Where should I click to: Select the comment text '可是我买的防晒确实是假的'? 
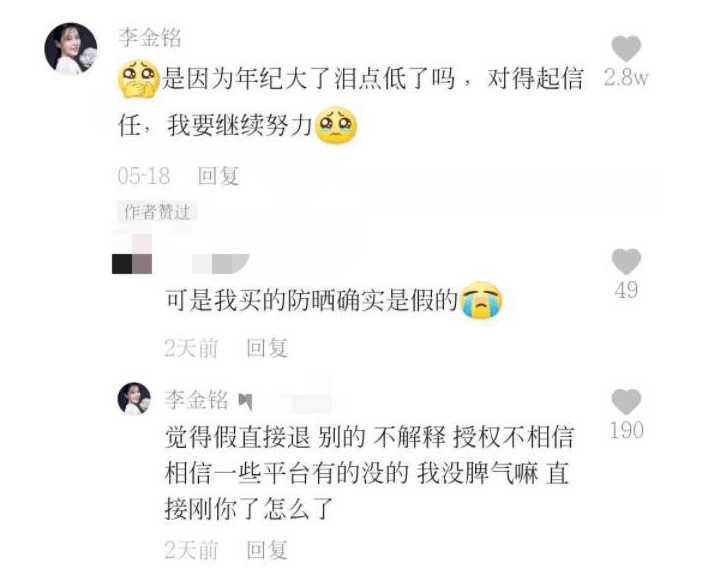coord(312,300)
